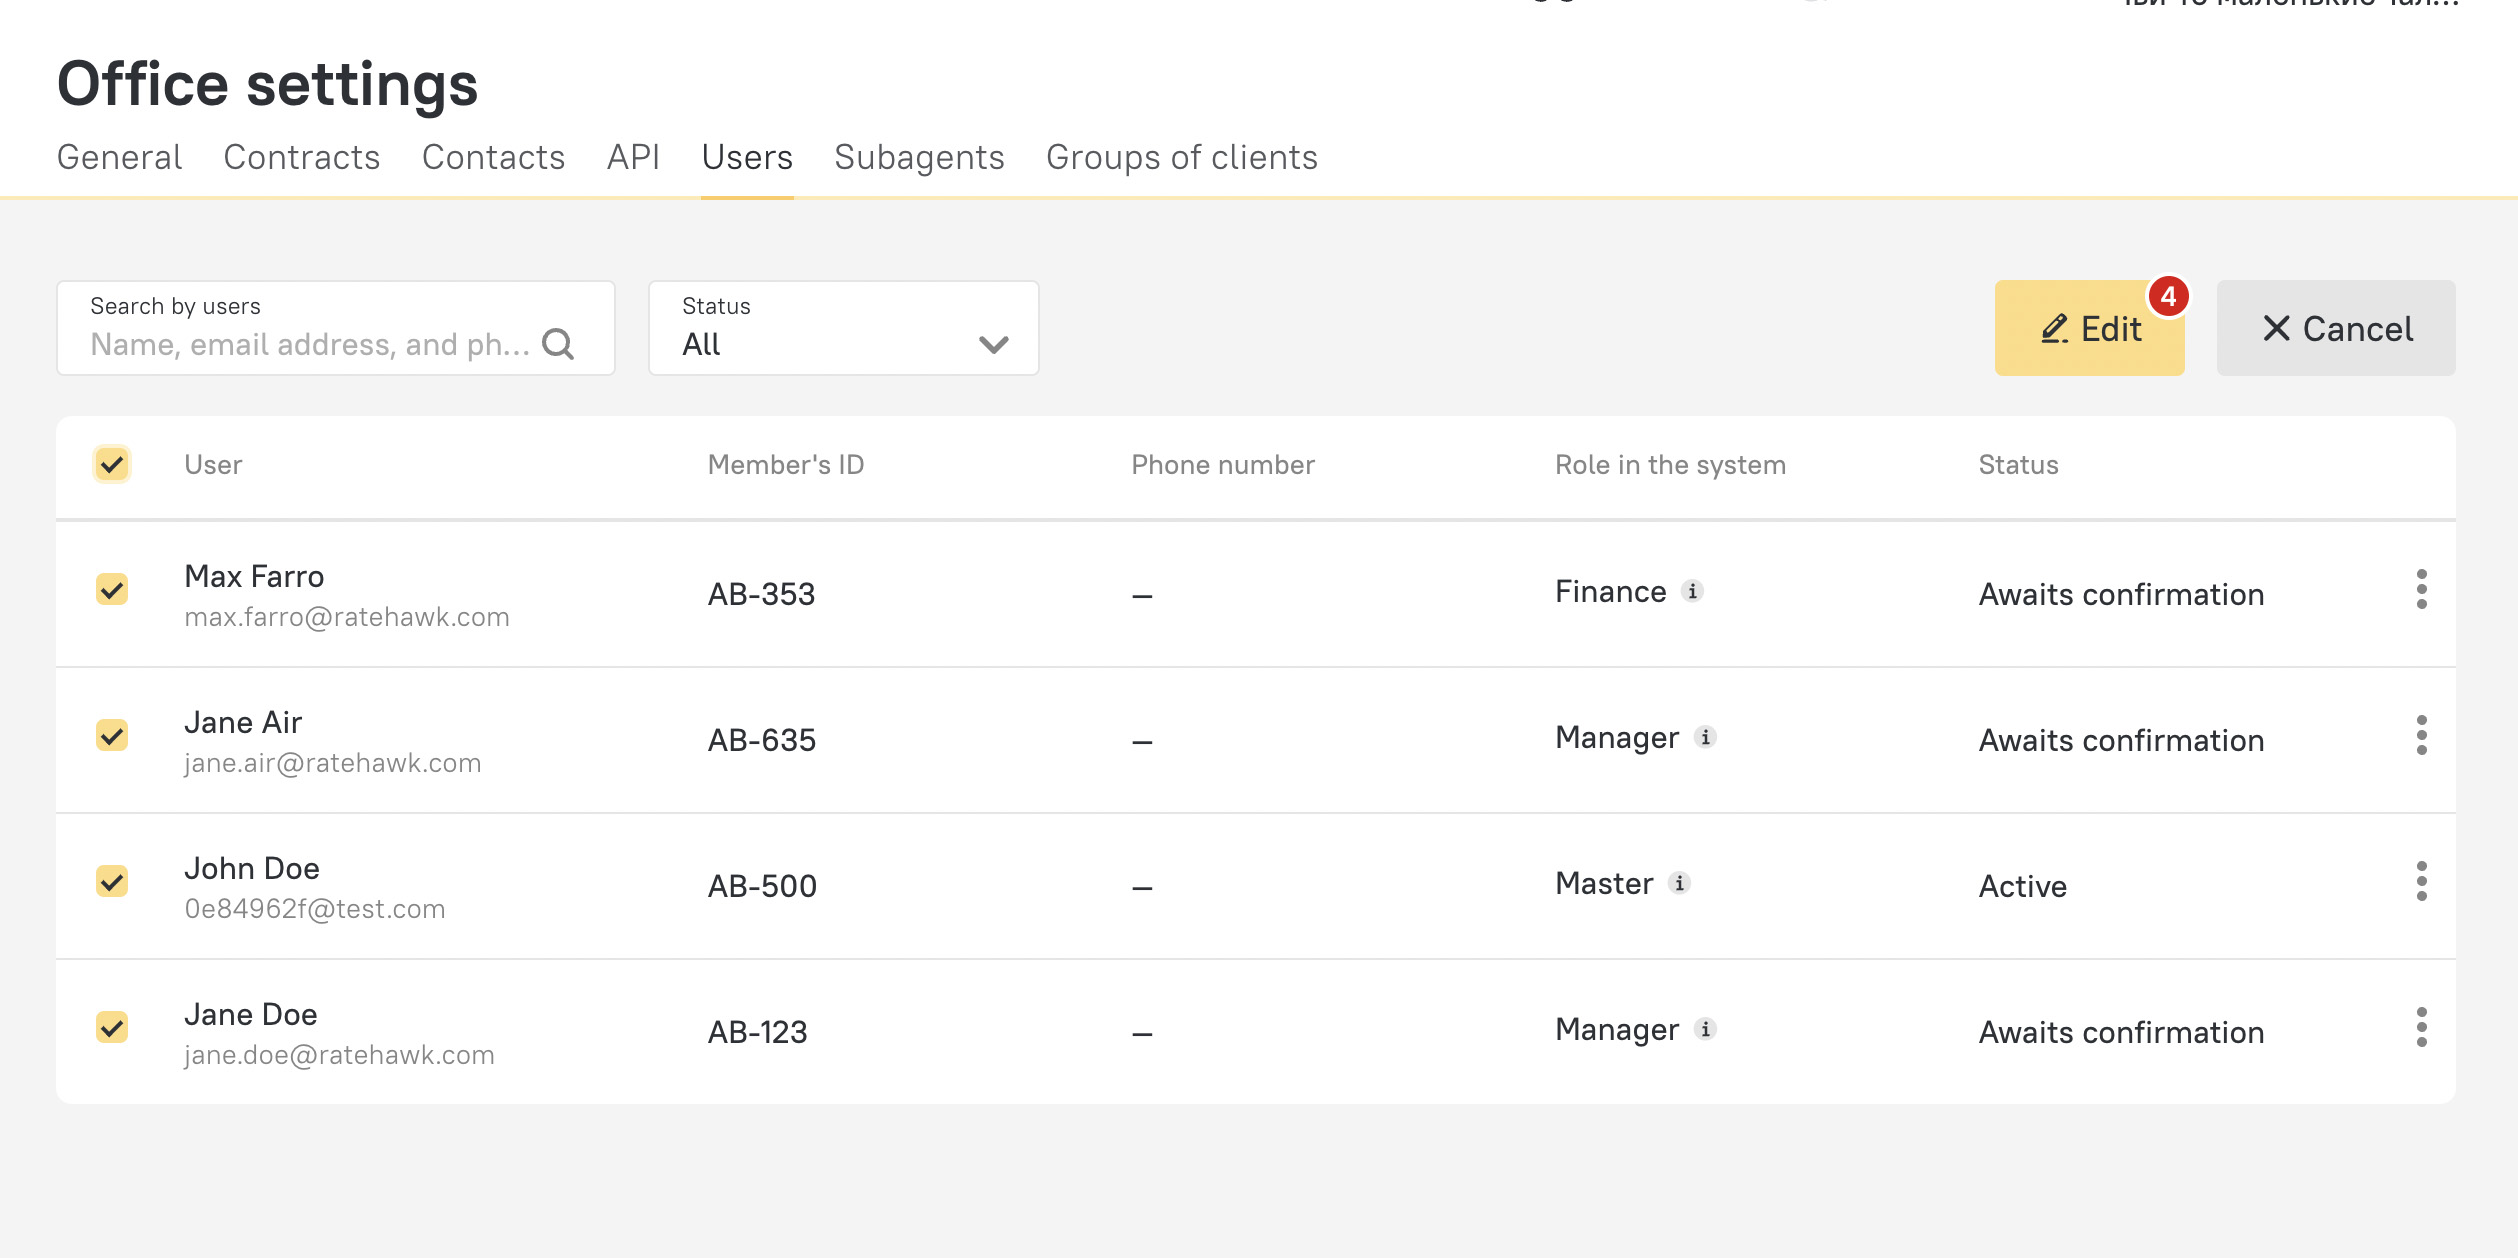Screen dimensions: 2518x1258
Task: Click the search magnifier icon
Action: tap(558, 344)
